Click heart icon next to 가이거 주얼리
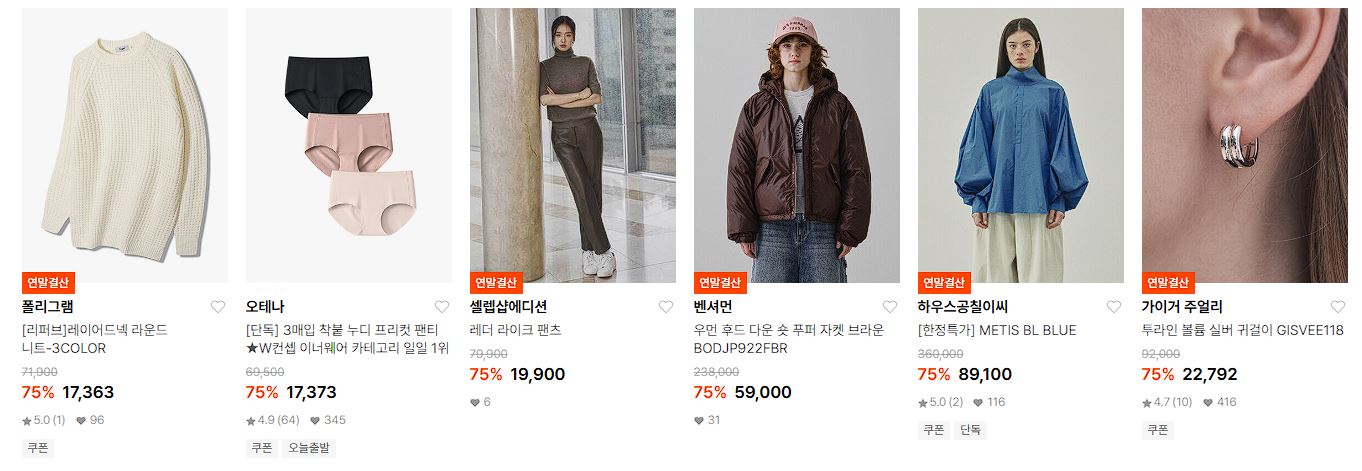Image resolution: width=1362 pixels, height=471 pixels. click(x=1338, y=307)
